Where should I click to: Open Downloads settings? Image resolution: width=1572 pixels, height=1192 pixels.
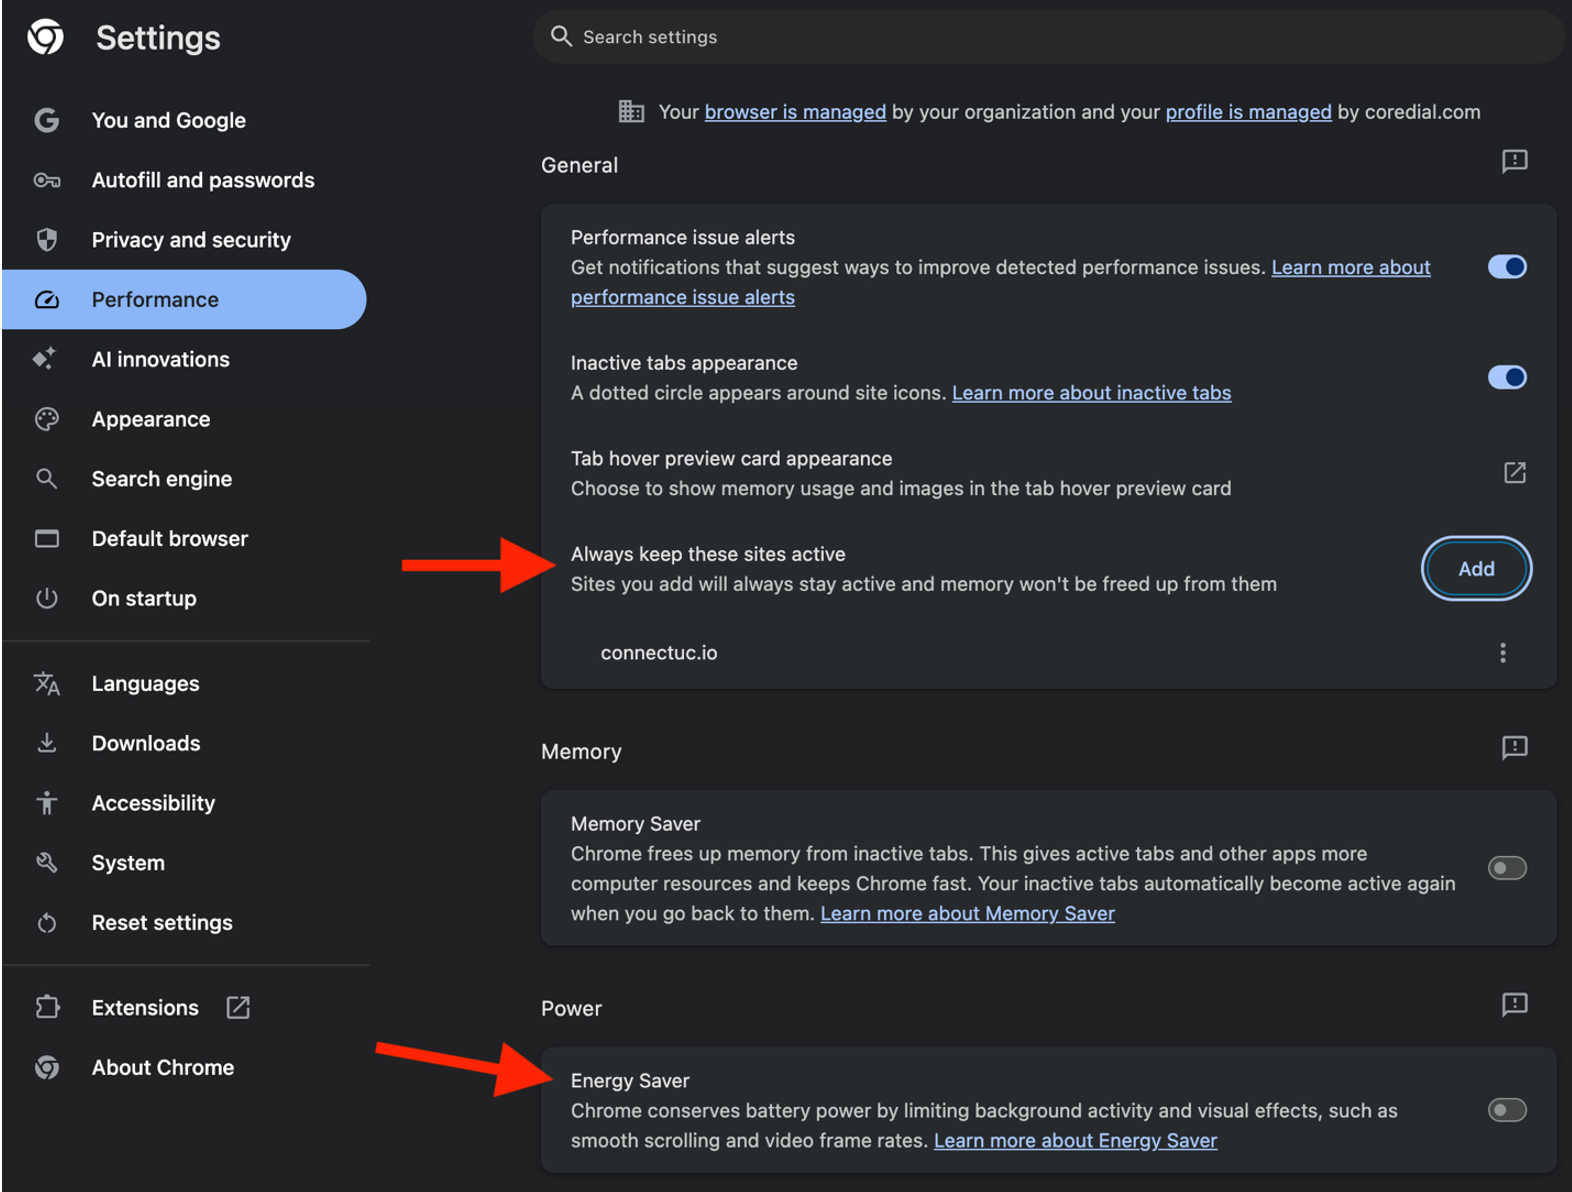[186, 743]
